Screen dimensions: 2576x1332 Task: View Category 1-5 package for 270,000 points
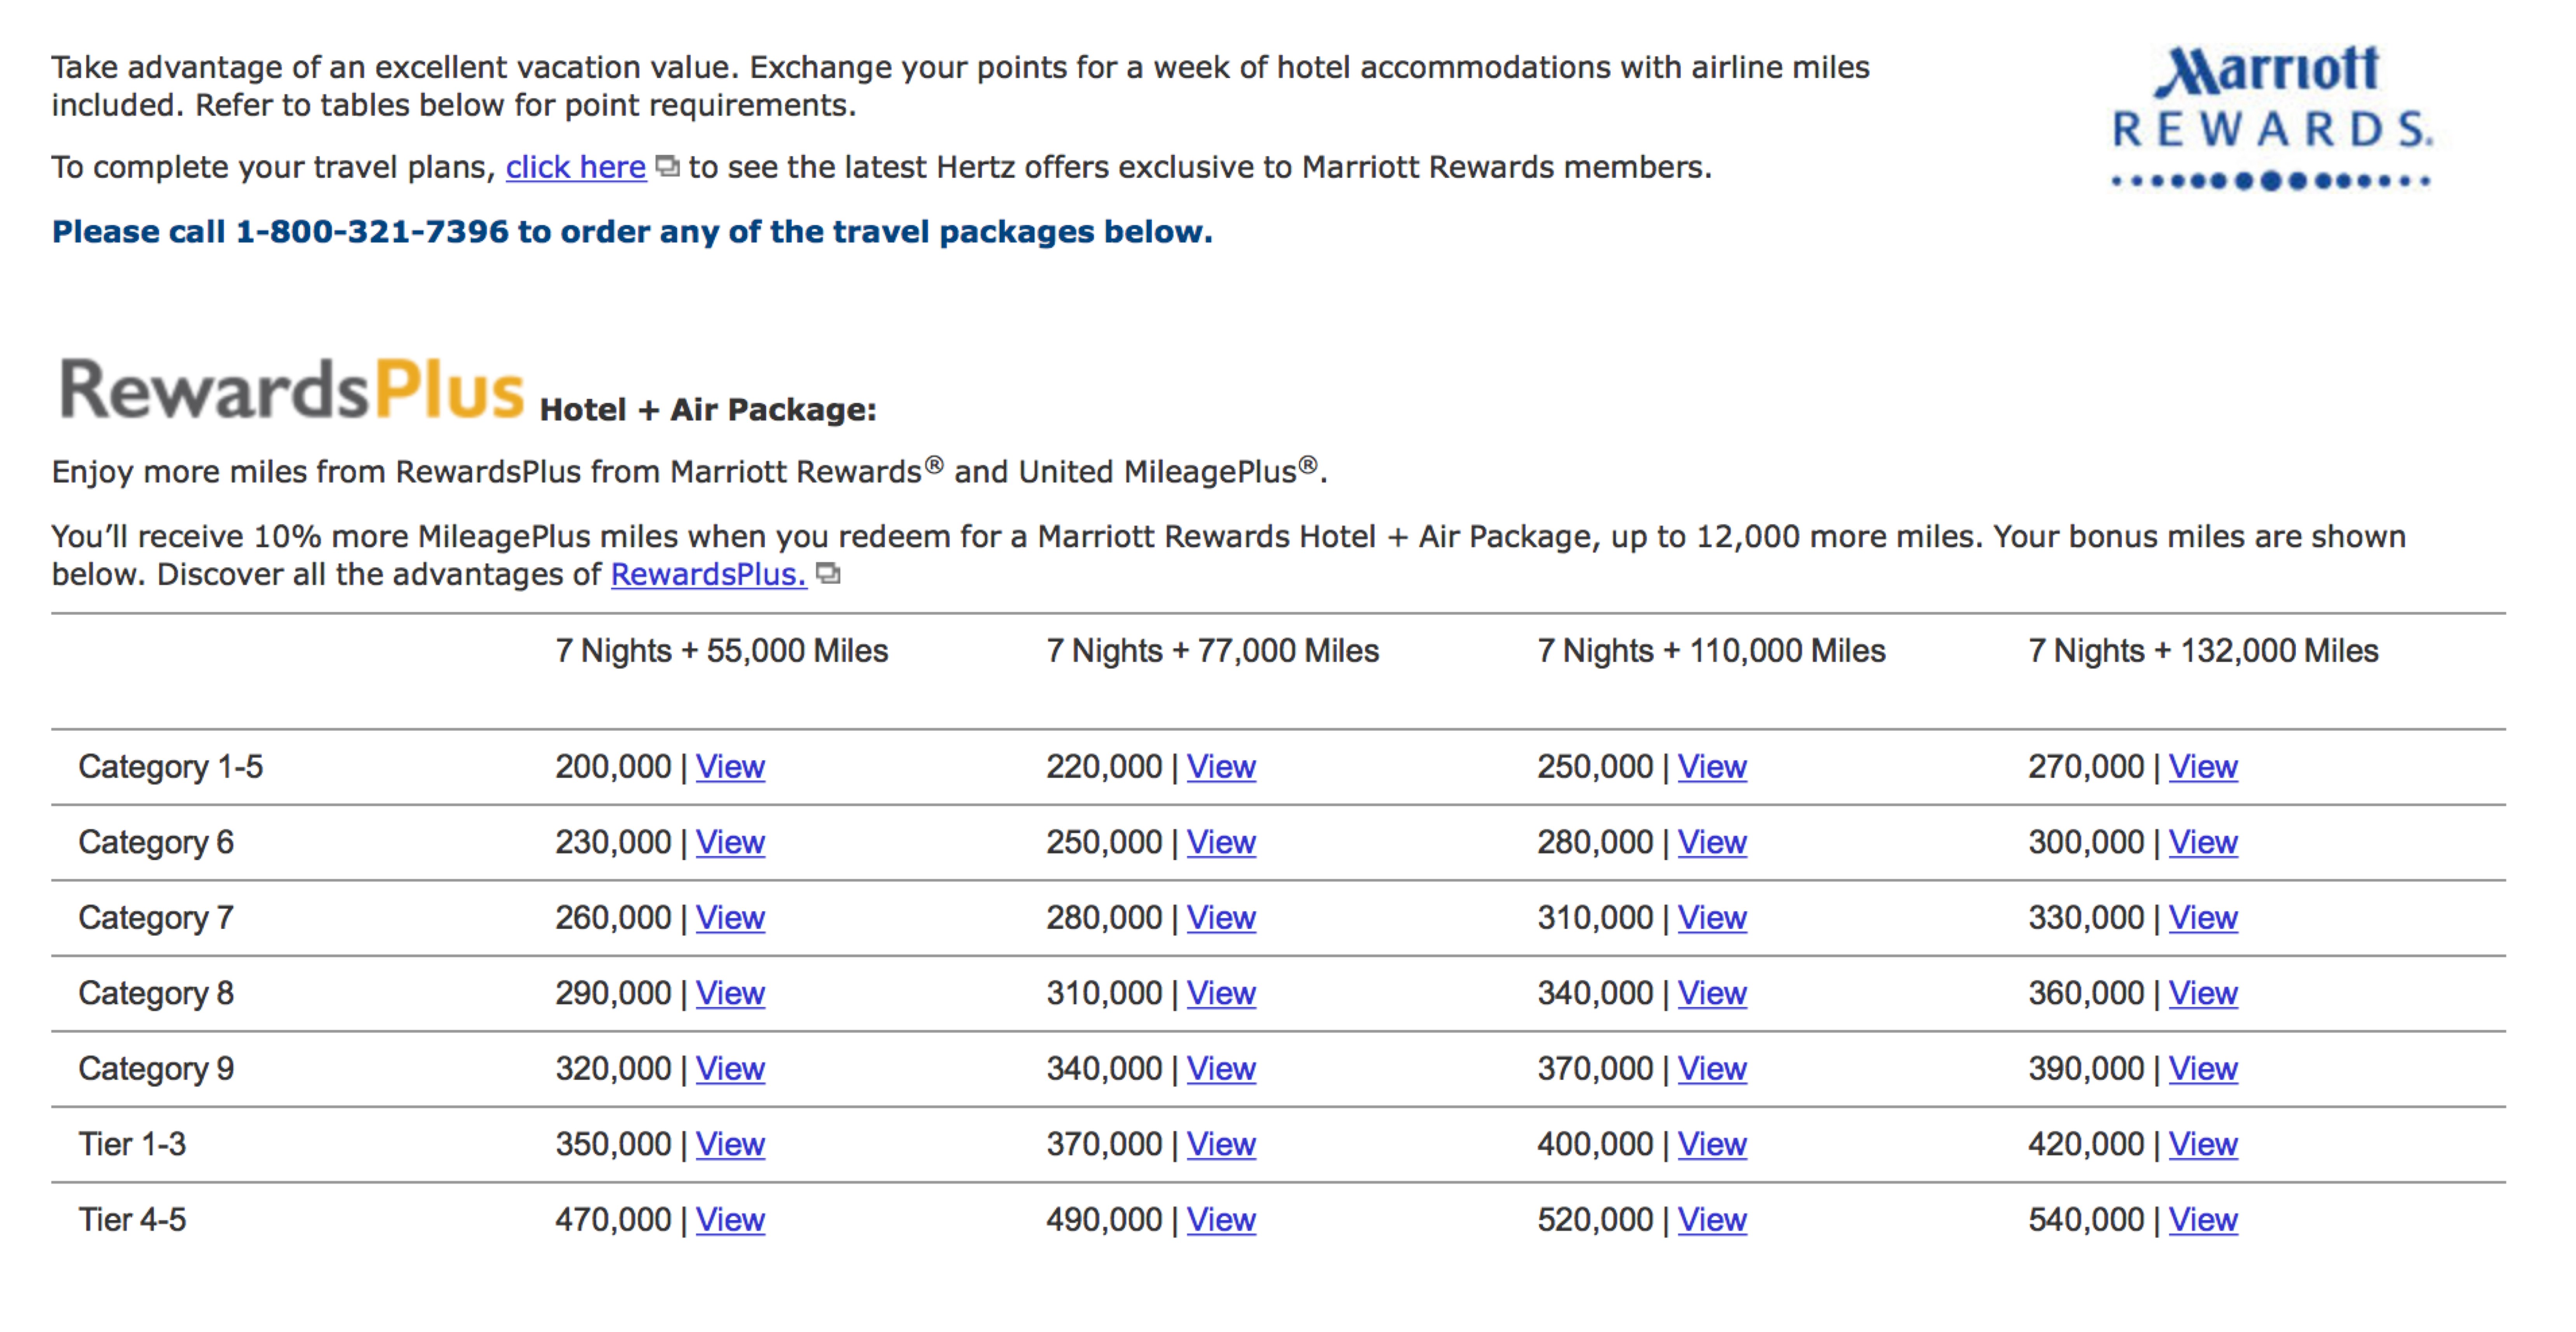point(2203,767)
